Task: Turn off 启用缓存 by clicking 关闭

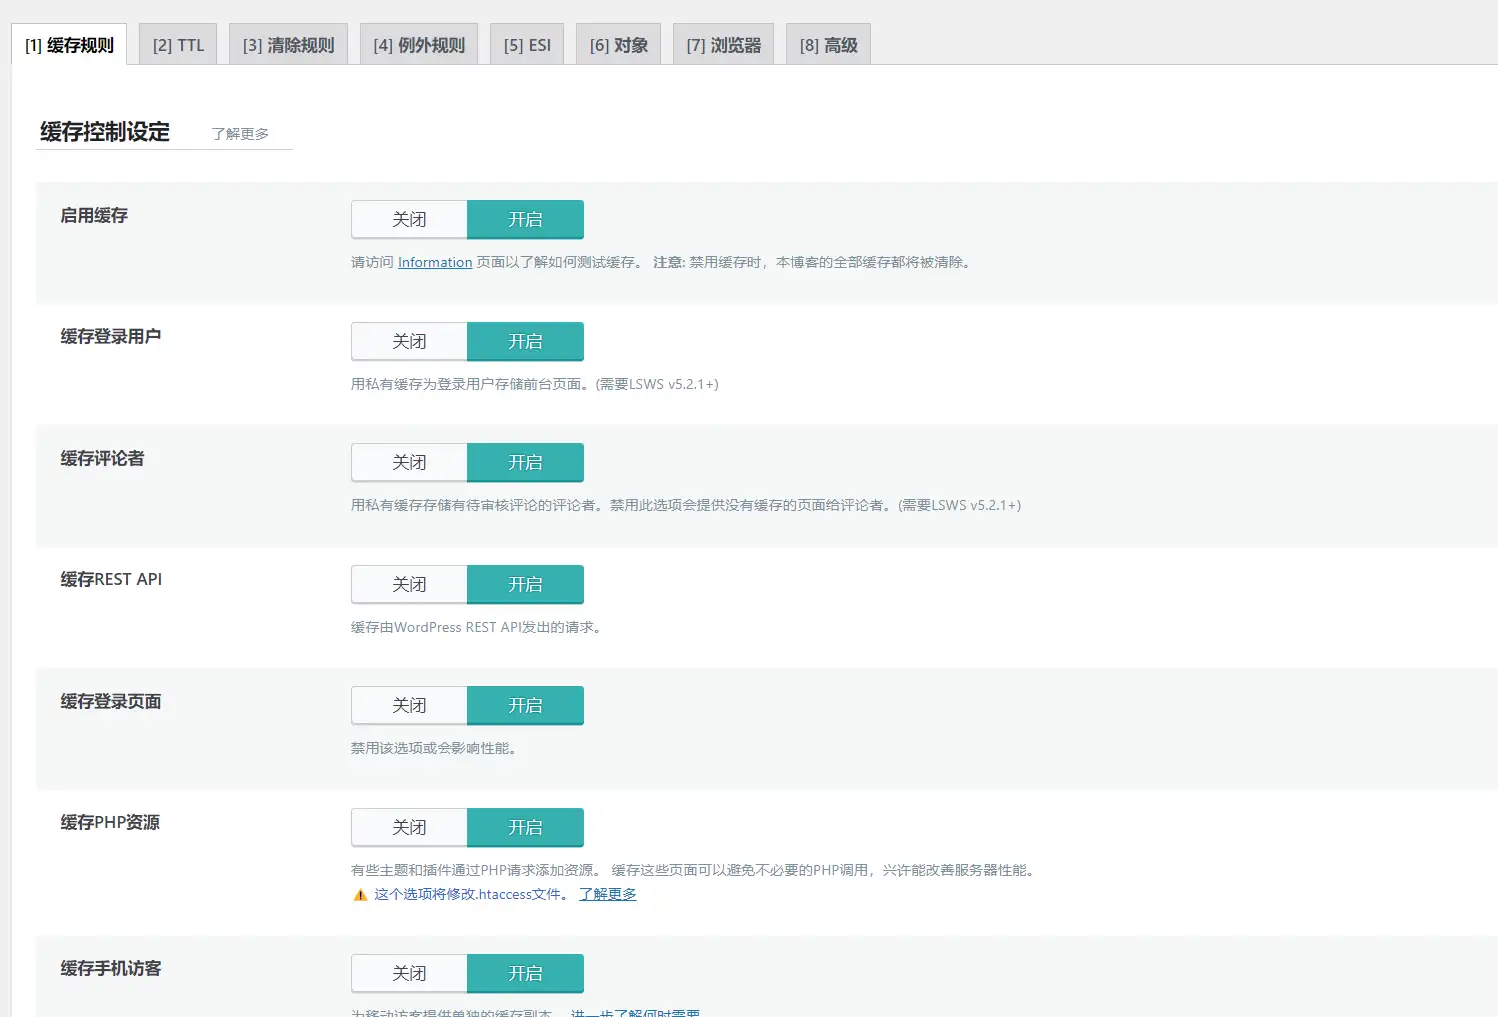Action: 409,220
